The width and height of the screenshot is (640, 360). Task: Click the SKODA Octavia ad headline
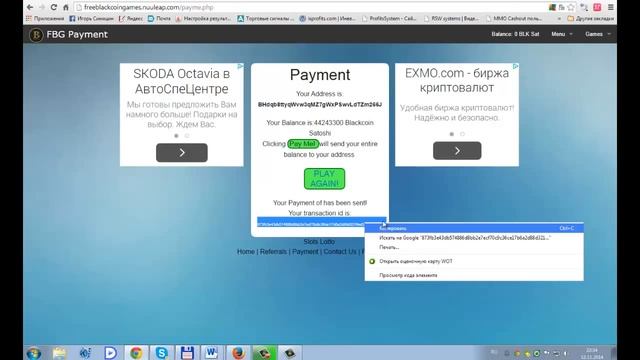pos(182,81)
